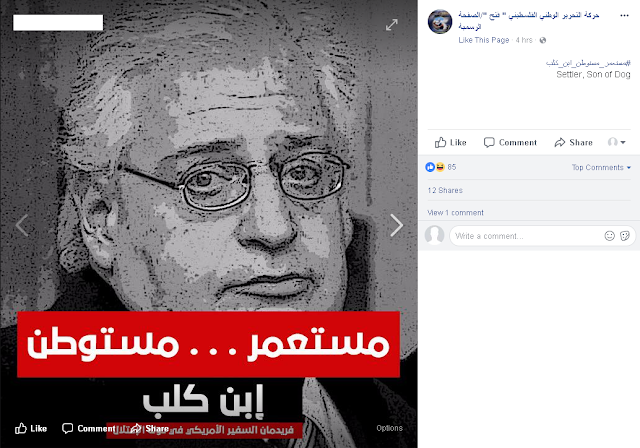640x448 pixels.
Task: Open the post-as profile selector dropdown
Action: point(616,142)
